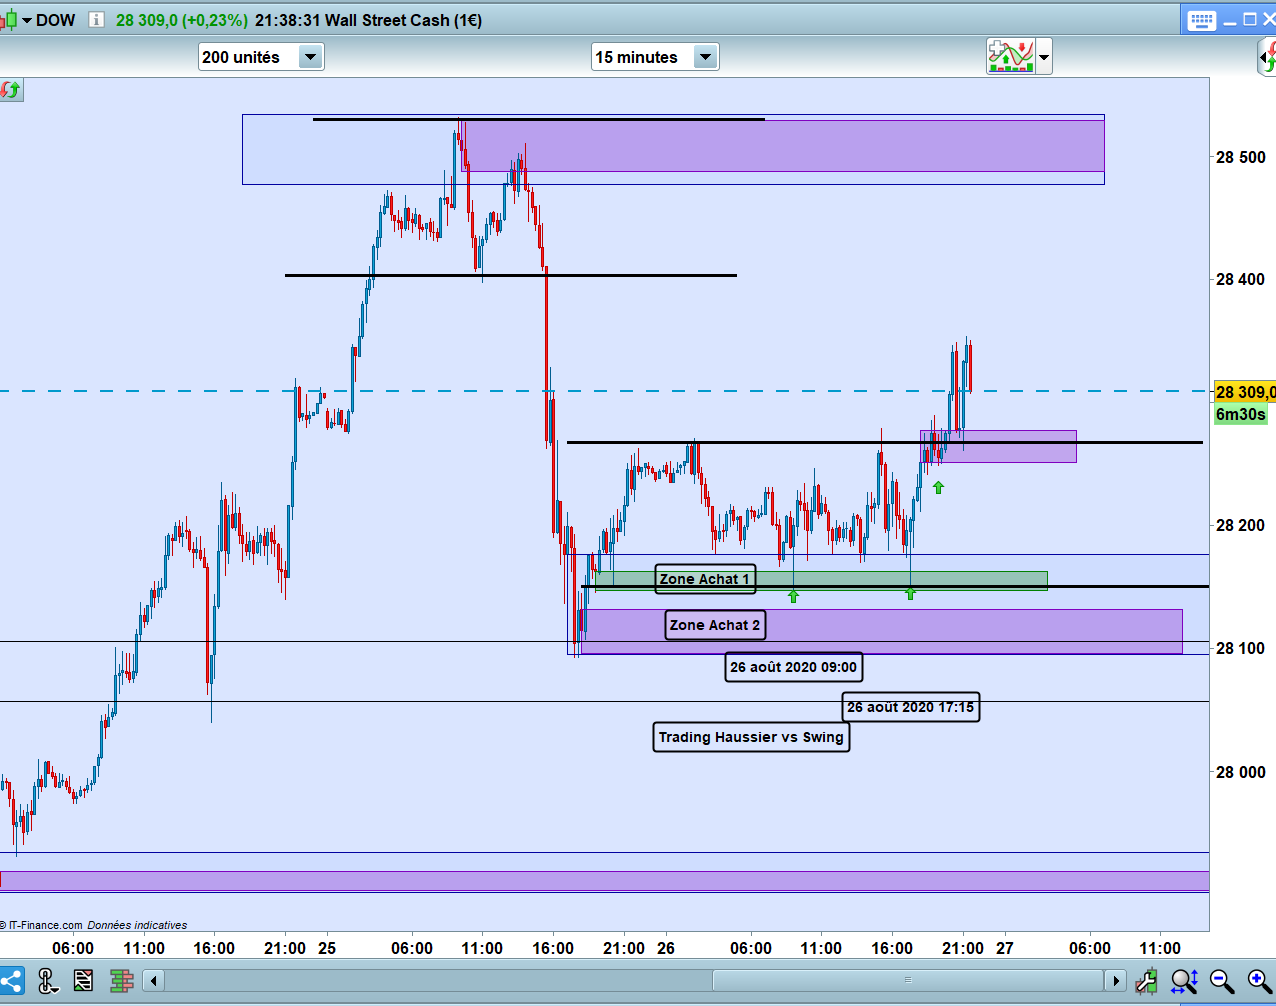
Task: Open the order book bars icon
Action: 122,981
